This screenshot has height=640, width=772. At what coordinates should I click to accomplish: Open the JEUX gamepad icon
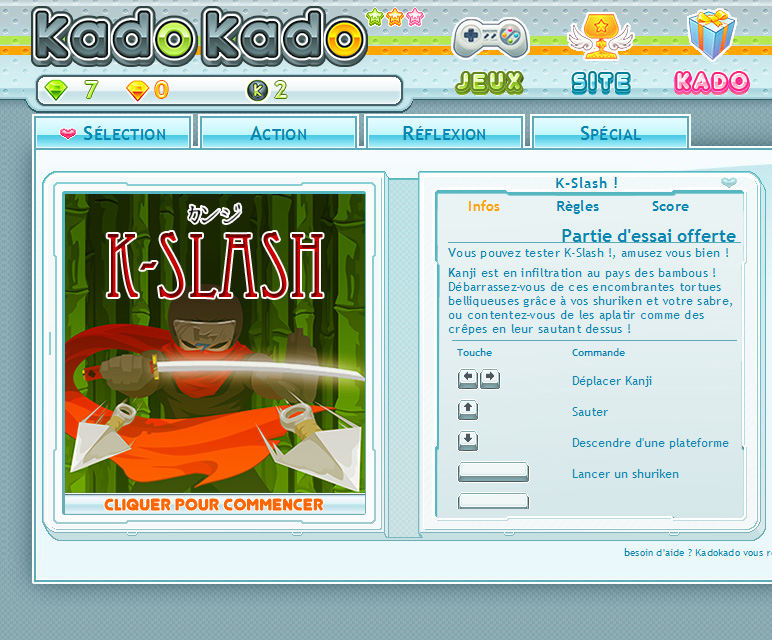click(490, 39)
